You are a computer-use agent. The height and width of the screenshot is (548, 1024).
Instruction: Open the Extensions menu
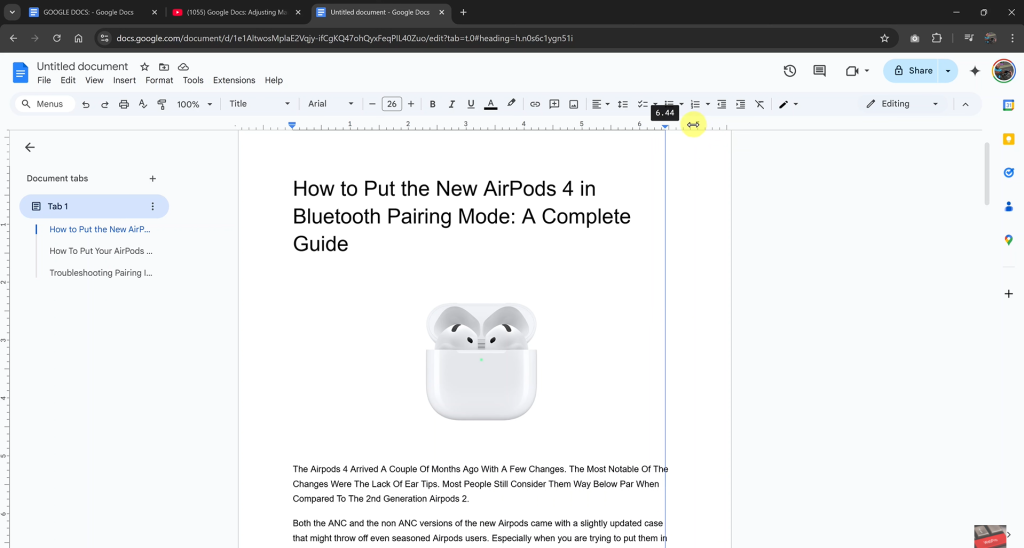234,80
